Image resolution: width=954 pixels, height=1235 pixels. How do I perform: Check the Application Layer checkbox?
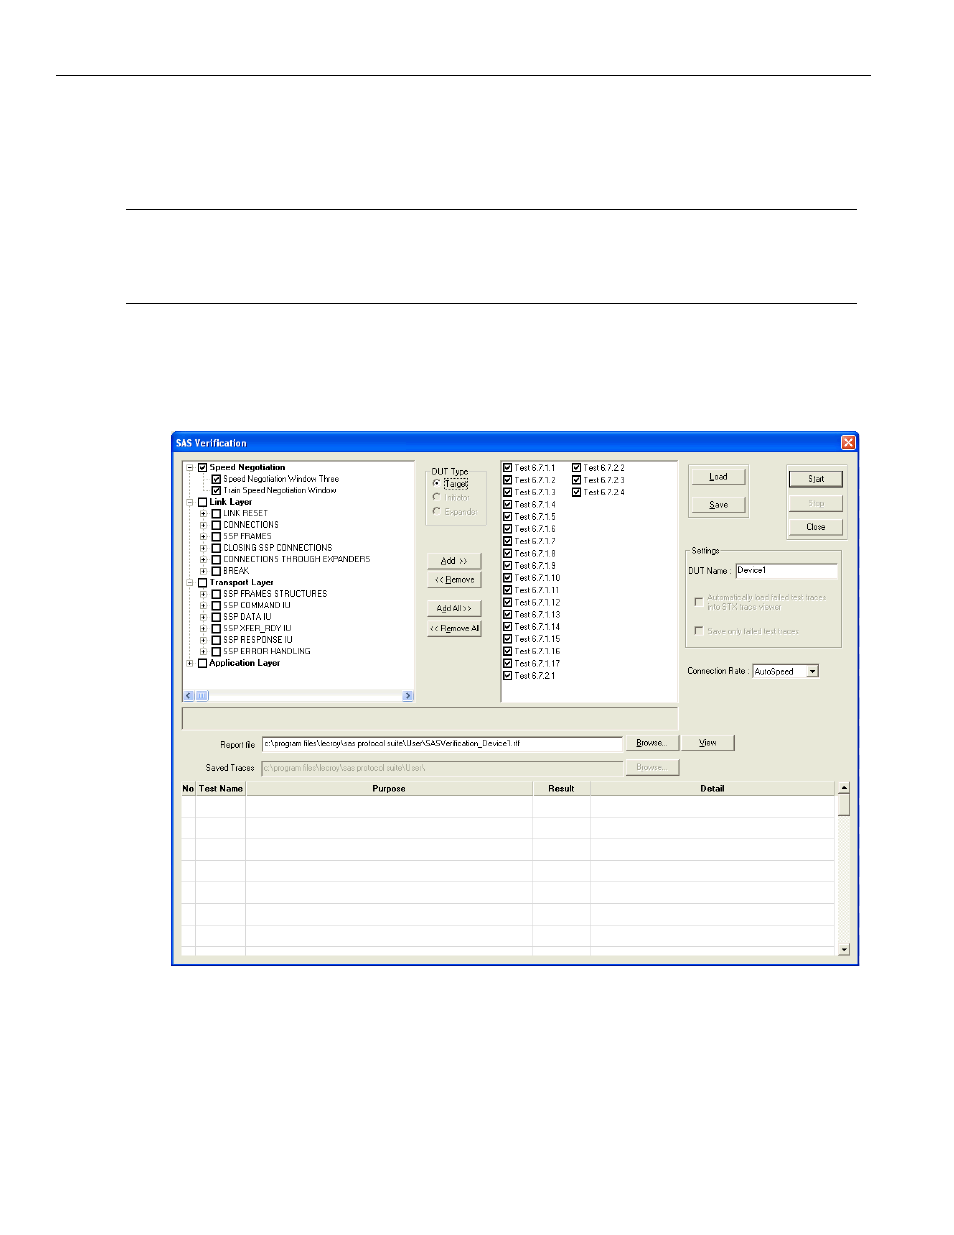(203, 663)
